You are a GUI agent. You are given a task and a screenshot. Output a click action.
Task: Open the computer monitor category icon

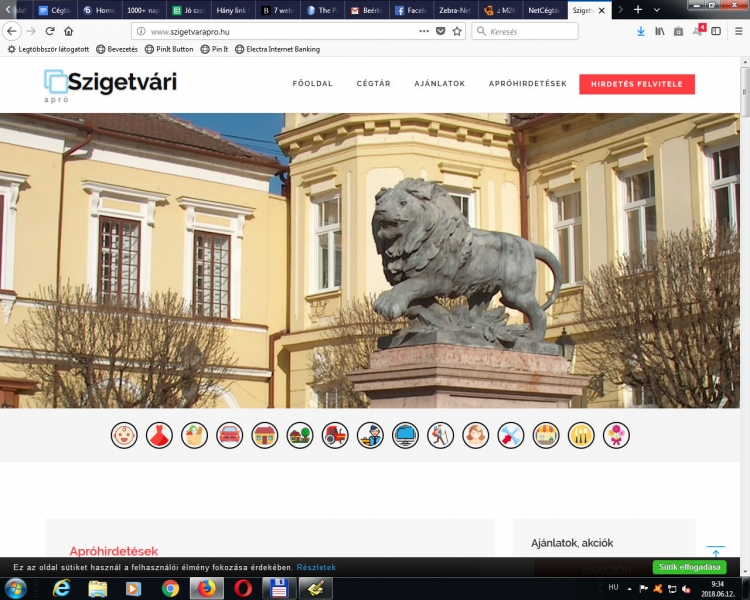[405, 435]
